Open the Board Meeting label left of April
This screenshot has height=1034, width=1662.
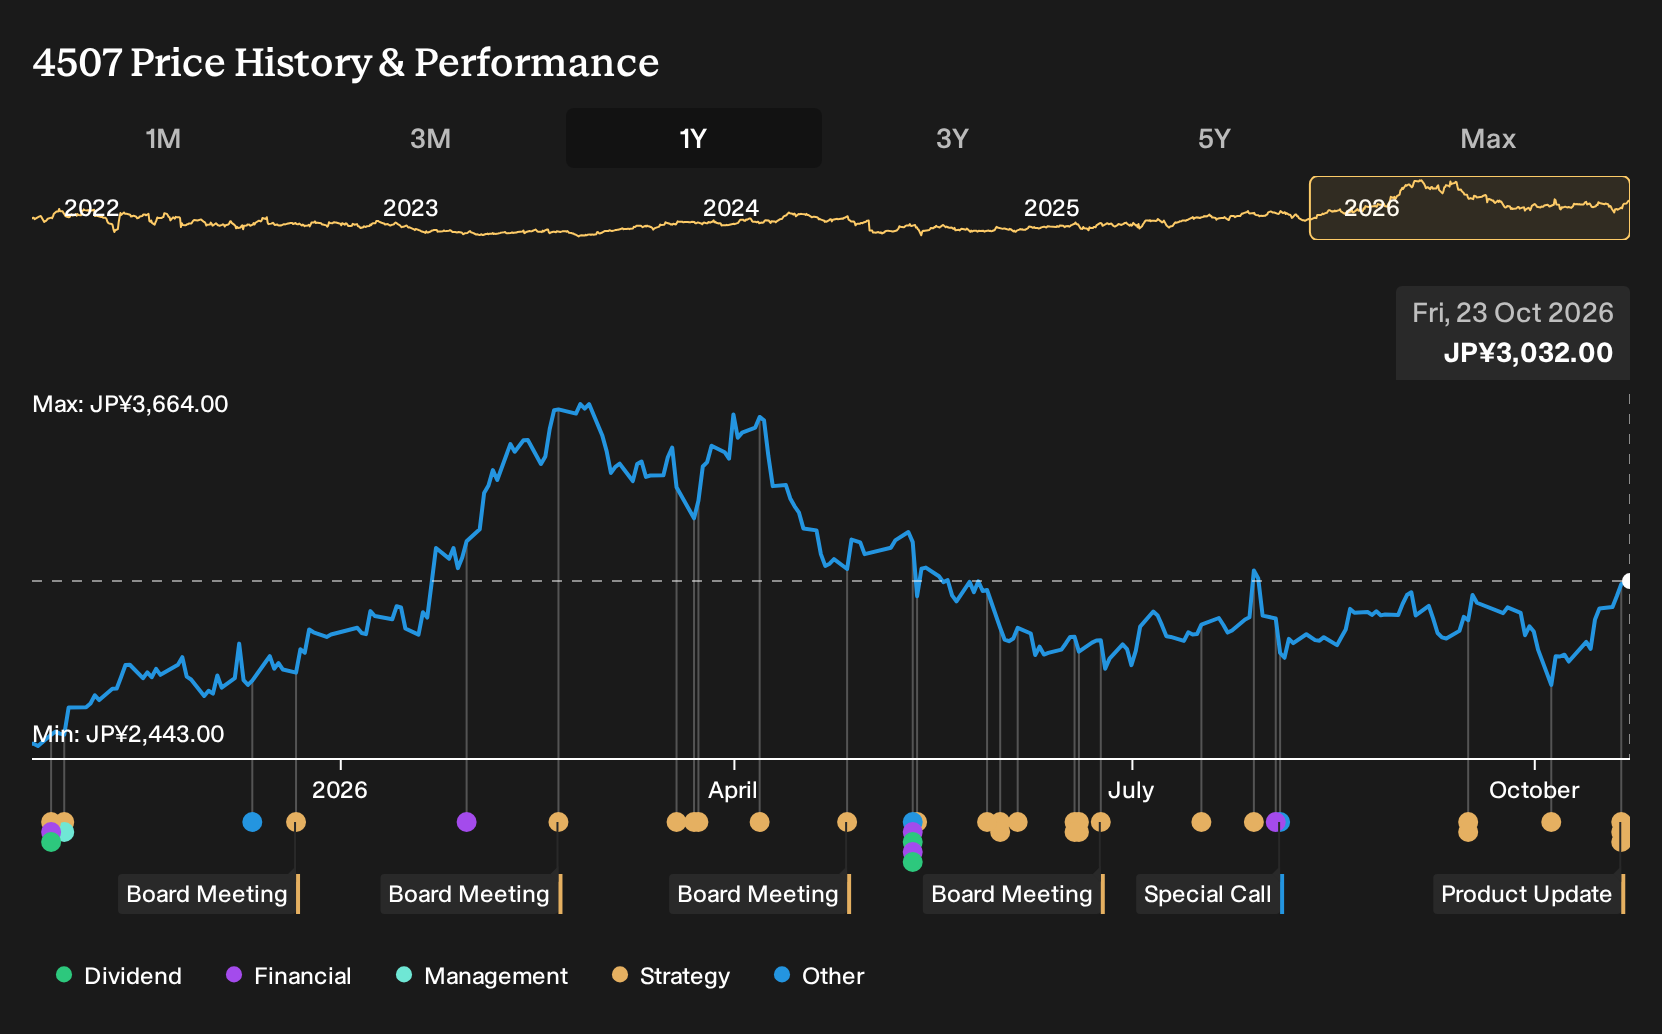coord(470,894)
